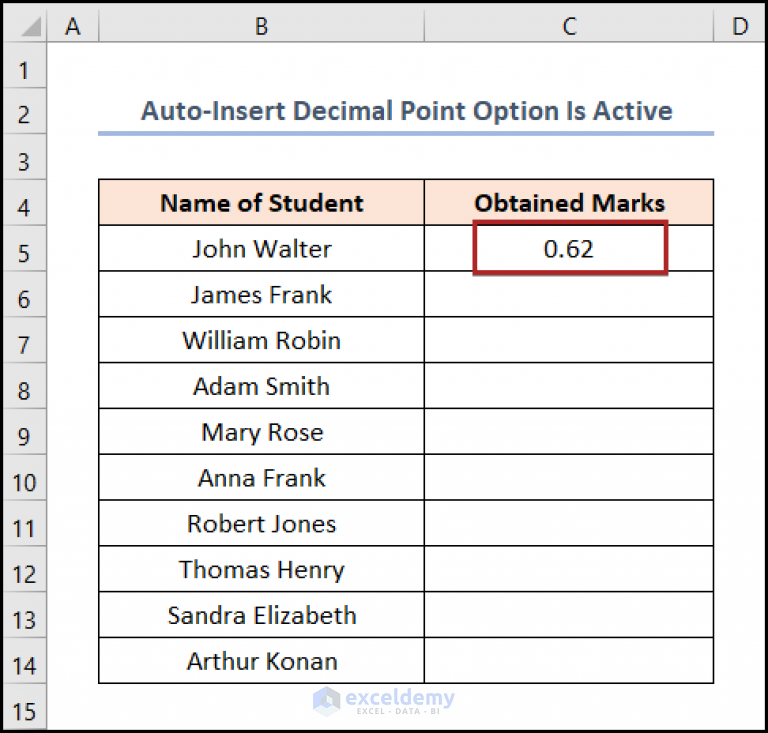Select column D header
This screenshot has width=768, height=733.
[x=740, y=26]
